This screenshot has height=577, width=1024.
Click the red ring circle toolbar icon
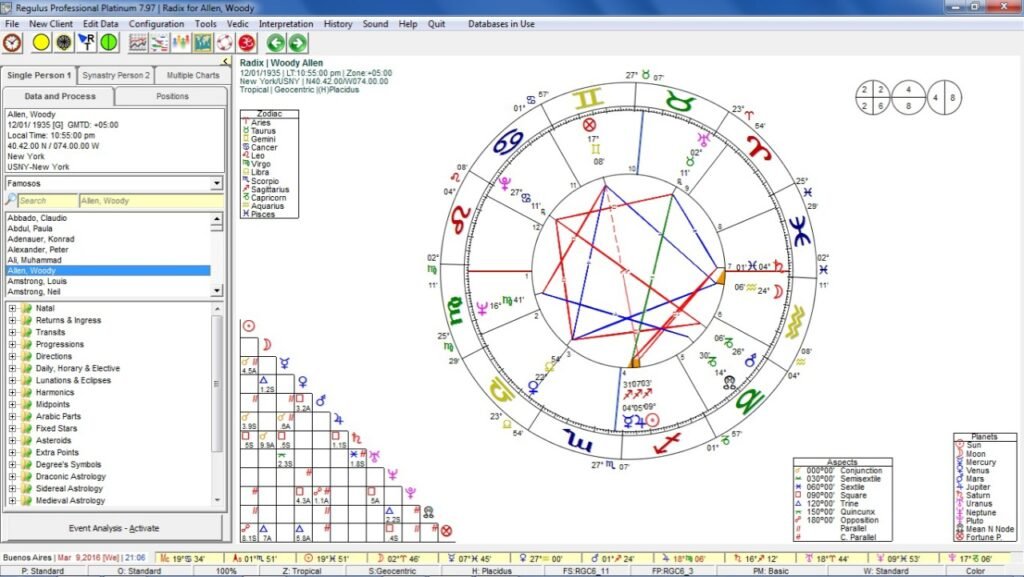click(x=224, y=43)
